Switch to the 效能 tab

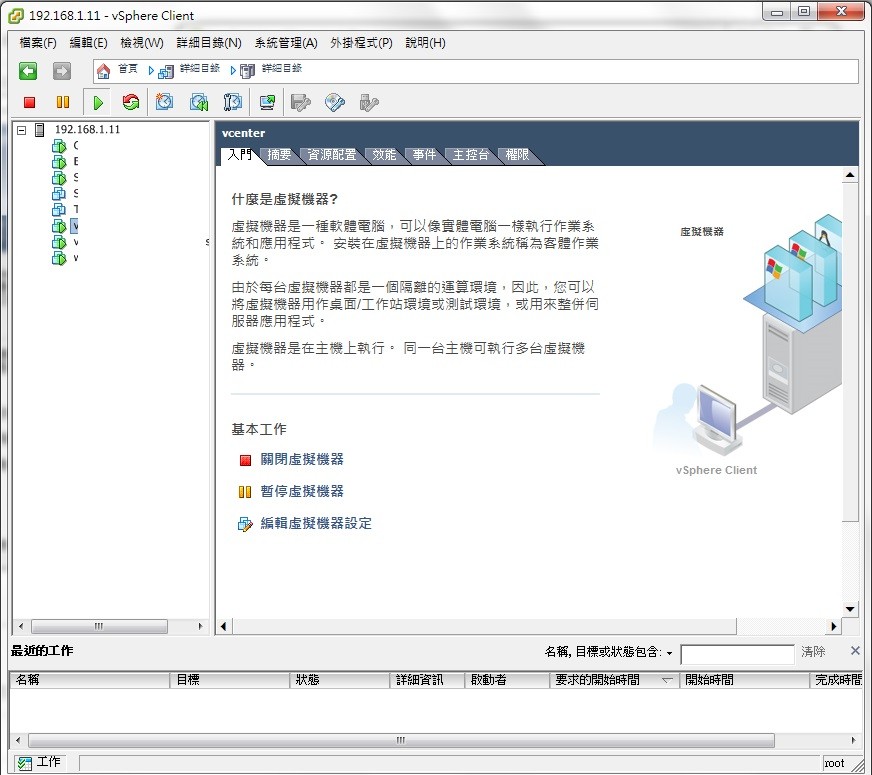pyautogui.click(x=384, y=155)
